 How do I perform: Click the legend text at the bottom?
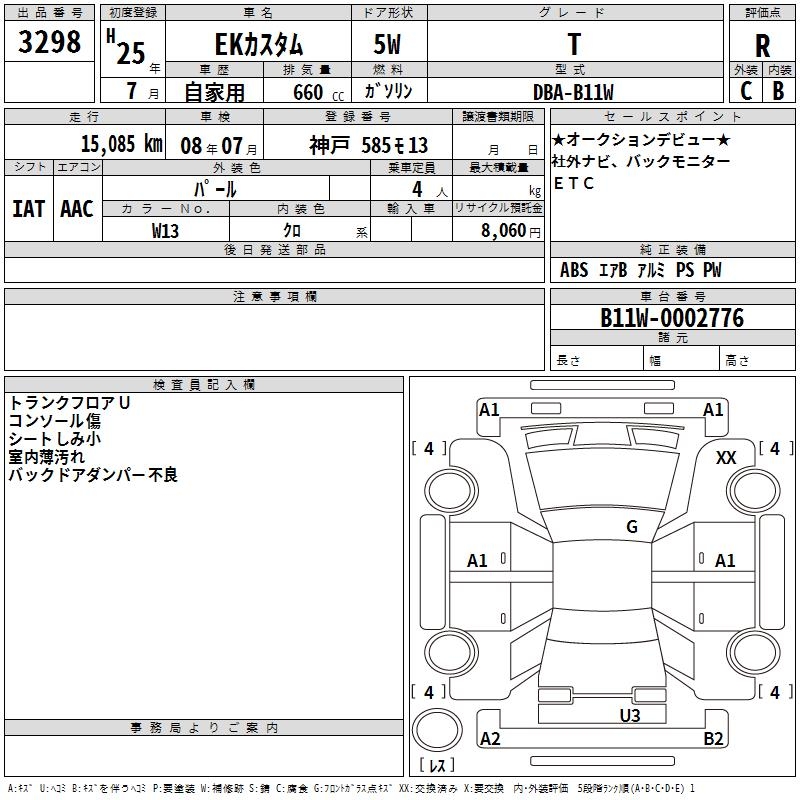352,788
